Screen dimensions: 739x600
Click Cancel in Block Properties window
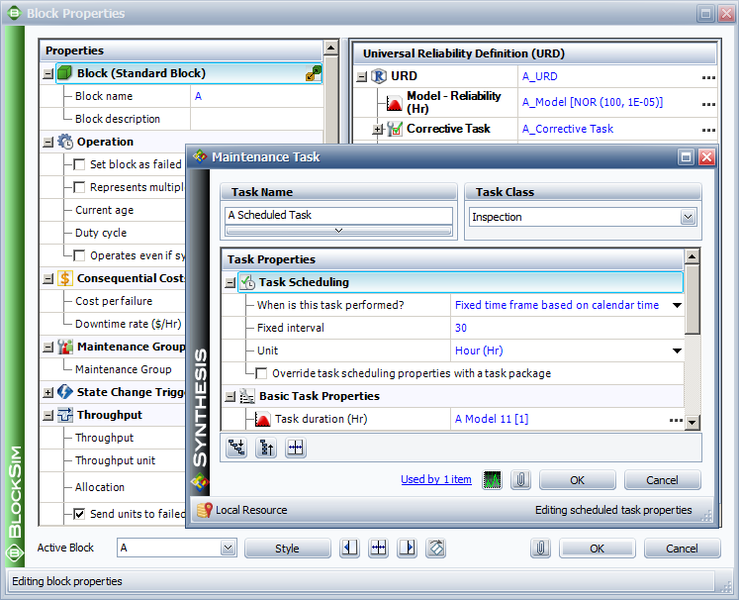(x=682, y=548)
